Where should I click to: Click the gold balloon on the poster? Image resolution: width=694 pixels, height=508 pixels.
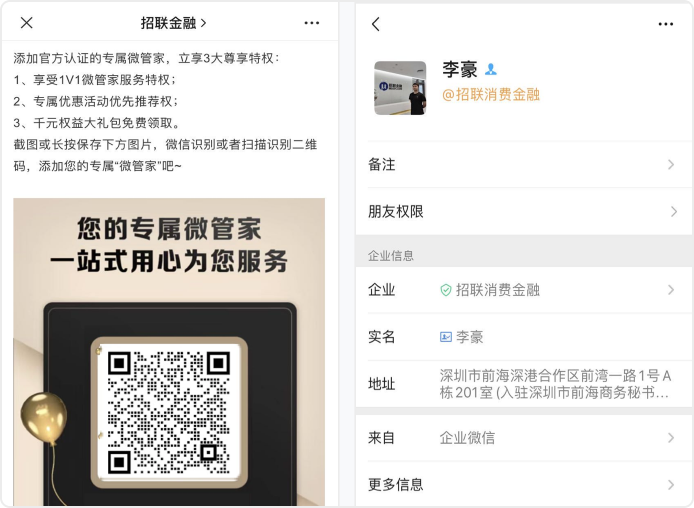click(43, 418)
